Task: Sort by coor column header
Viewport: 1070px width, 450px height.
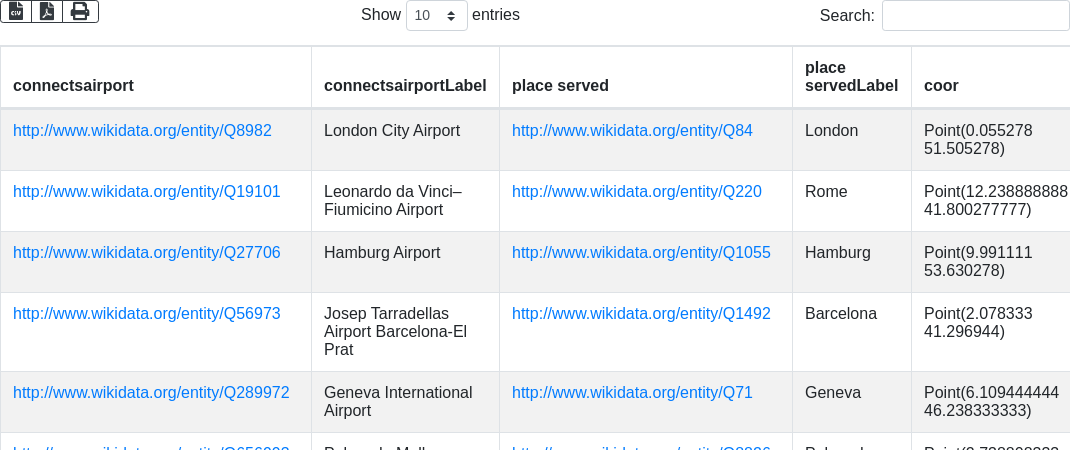Action: [941, 86]
